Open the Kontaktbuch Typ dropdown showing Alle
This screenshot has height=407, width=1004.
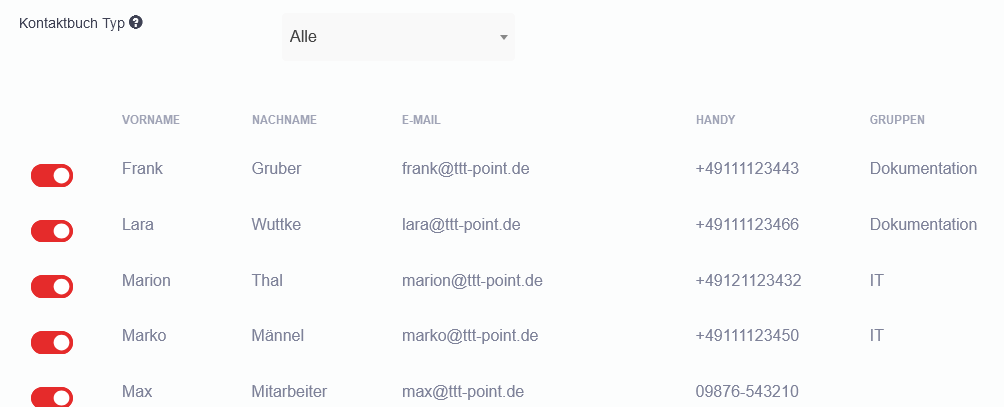(398, 37)
